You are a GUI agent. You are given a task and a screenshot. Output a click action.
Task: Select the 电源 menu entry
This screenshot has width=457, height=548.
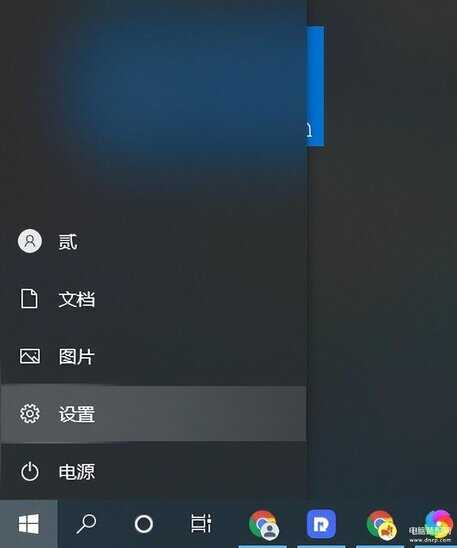153,471
